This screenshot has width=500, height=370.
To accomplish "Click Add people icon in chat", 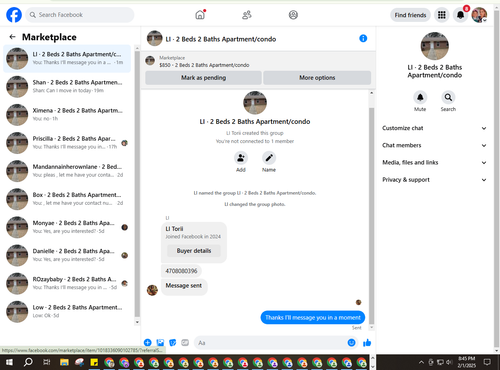I will click(241, 158).
